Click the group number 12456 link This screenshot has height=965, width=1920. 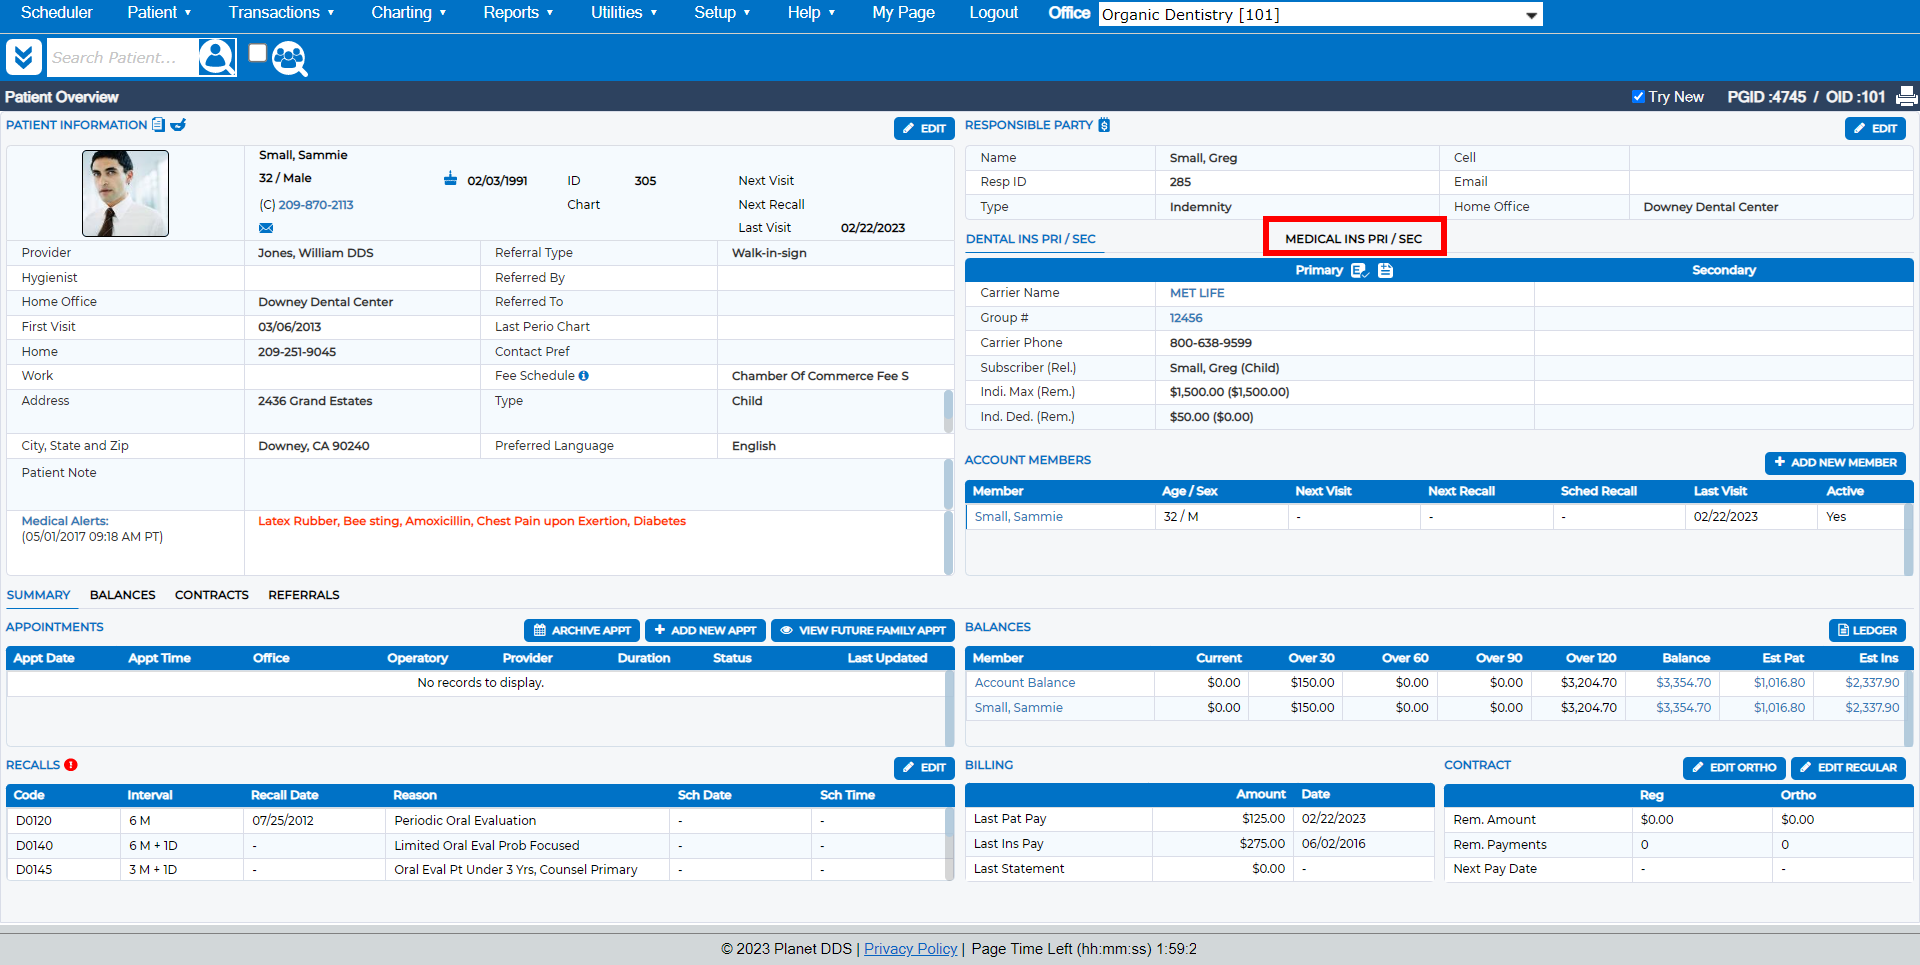1186,318
